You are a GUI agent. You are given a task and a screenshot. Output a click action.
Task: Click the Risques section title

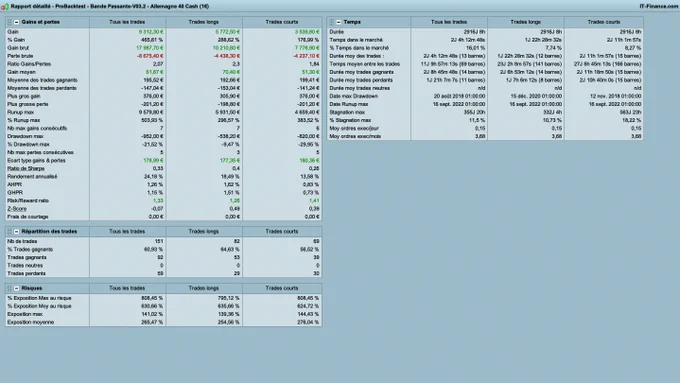pyautogui.click(x=32, y=288)
